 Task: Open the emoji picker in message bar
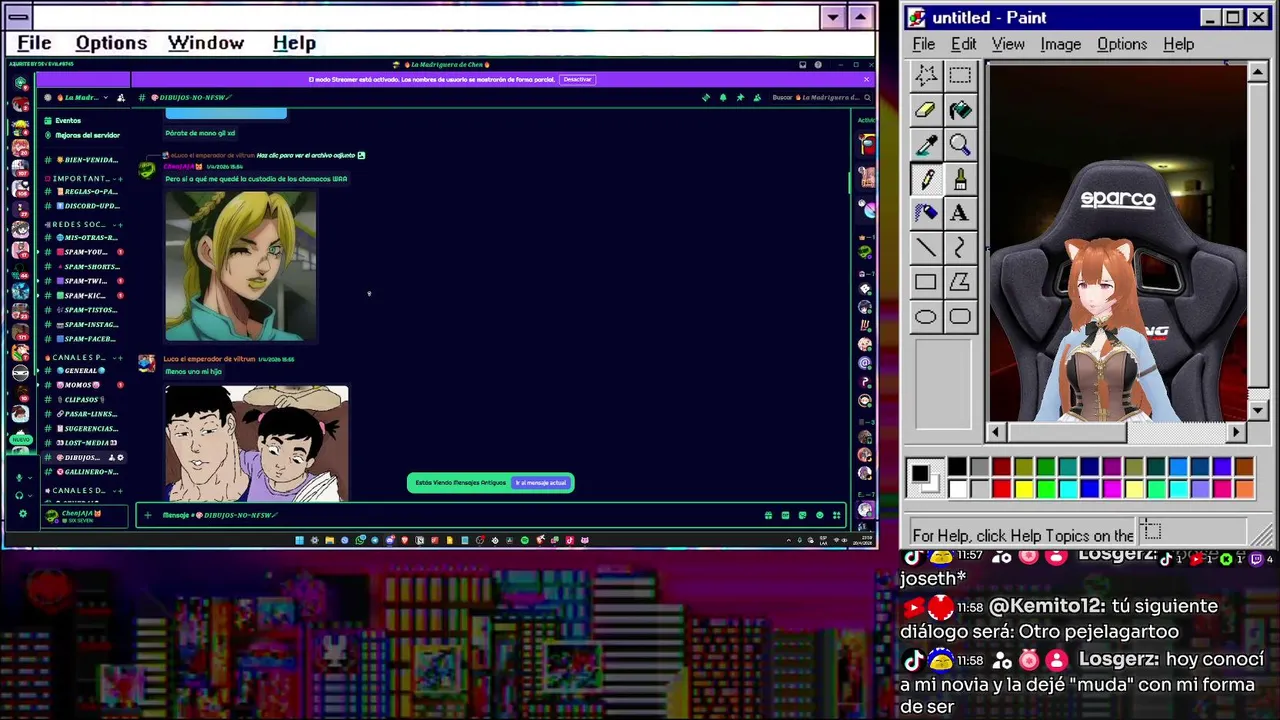click(819, 515)
